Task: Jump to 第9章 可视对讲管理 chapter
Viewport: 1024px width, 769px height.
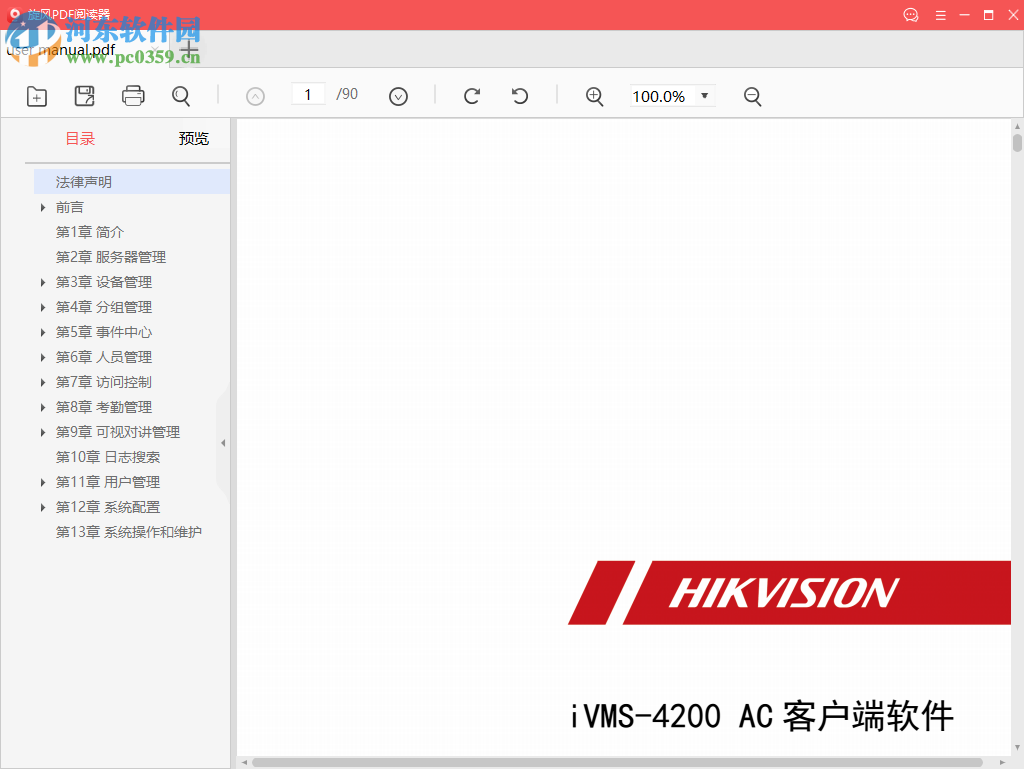Action: pos(118,432)
